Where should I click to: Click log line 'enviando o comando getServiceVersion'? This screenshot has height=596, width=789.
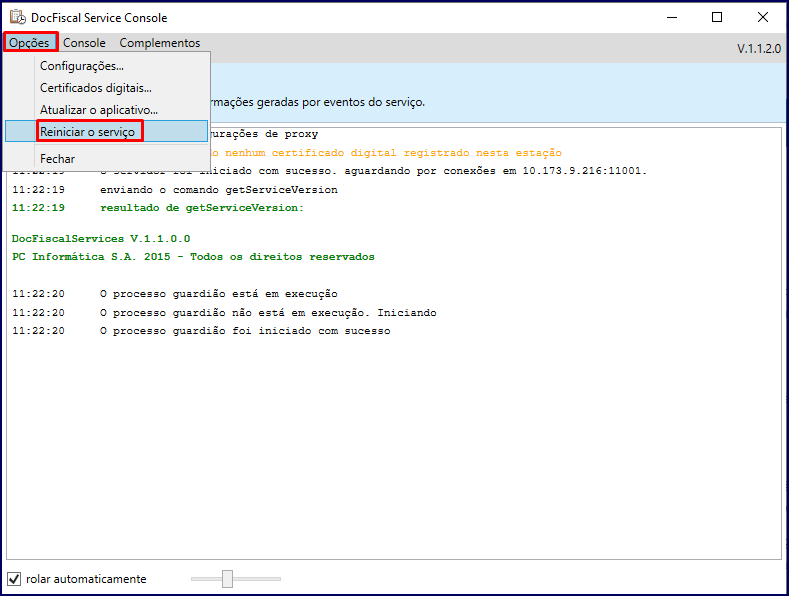coord(219,190)
